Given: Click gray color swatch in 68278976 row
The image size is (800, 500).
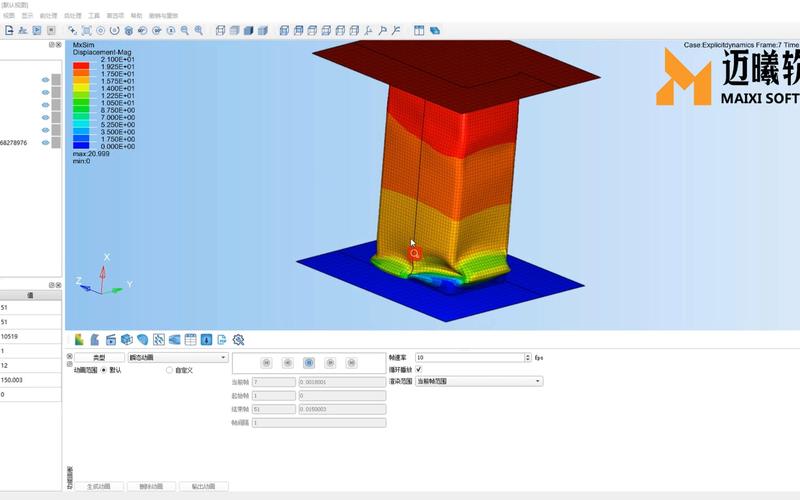Looking at the screenshot, I should coord(56,143).
